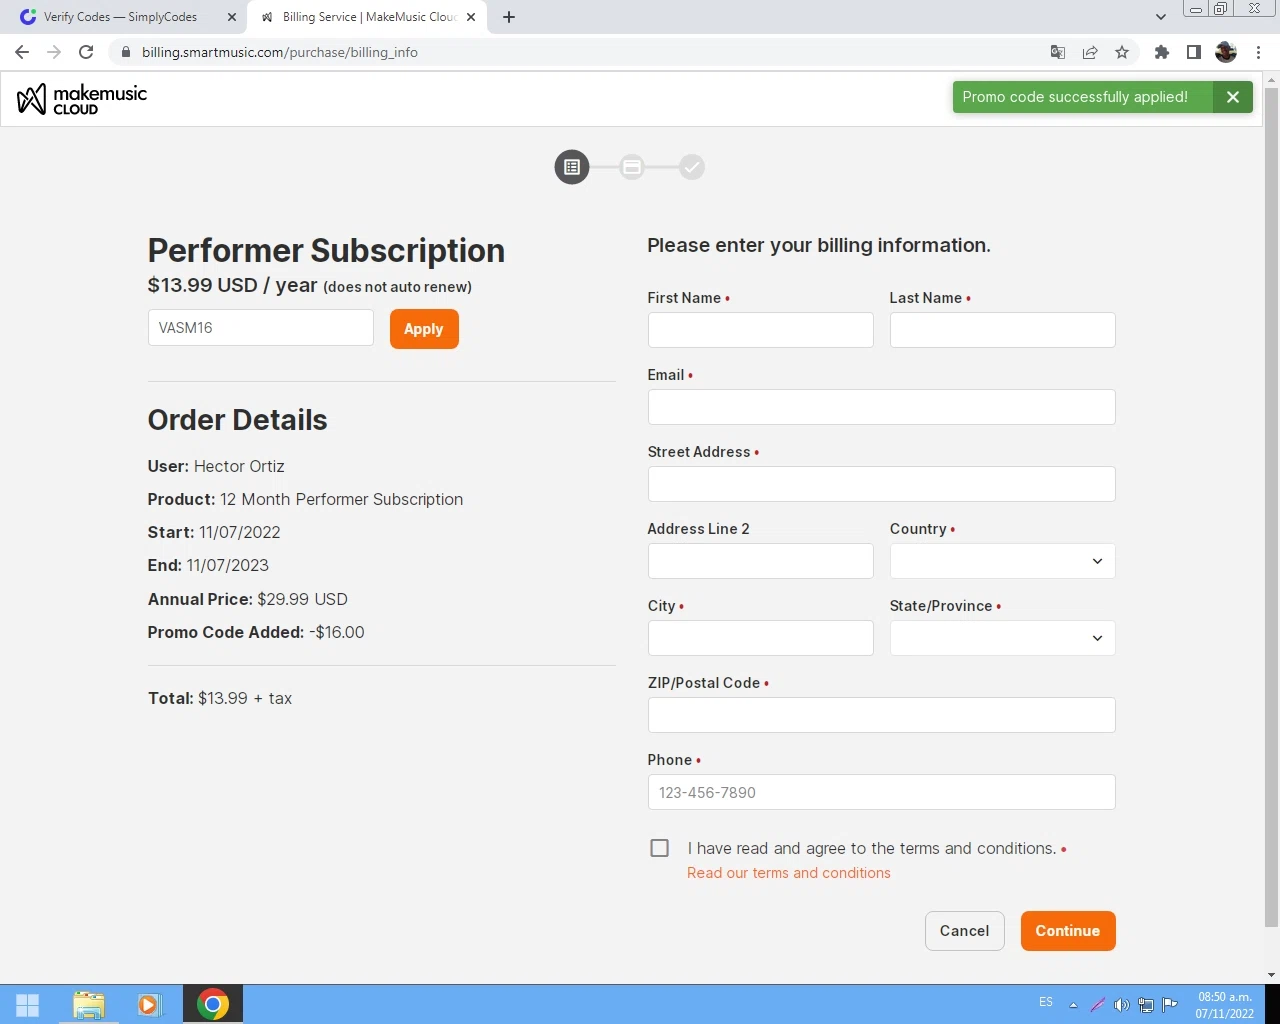The height and width of the screenshot is (1024, 1280).
Task: Select the payment step icon
Action: [632, 167]
